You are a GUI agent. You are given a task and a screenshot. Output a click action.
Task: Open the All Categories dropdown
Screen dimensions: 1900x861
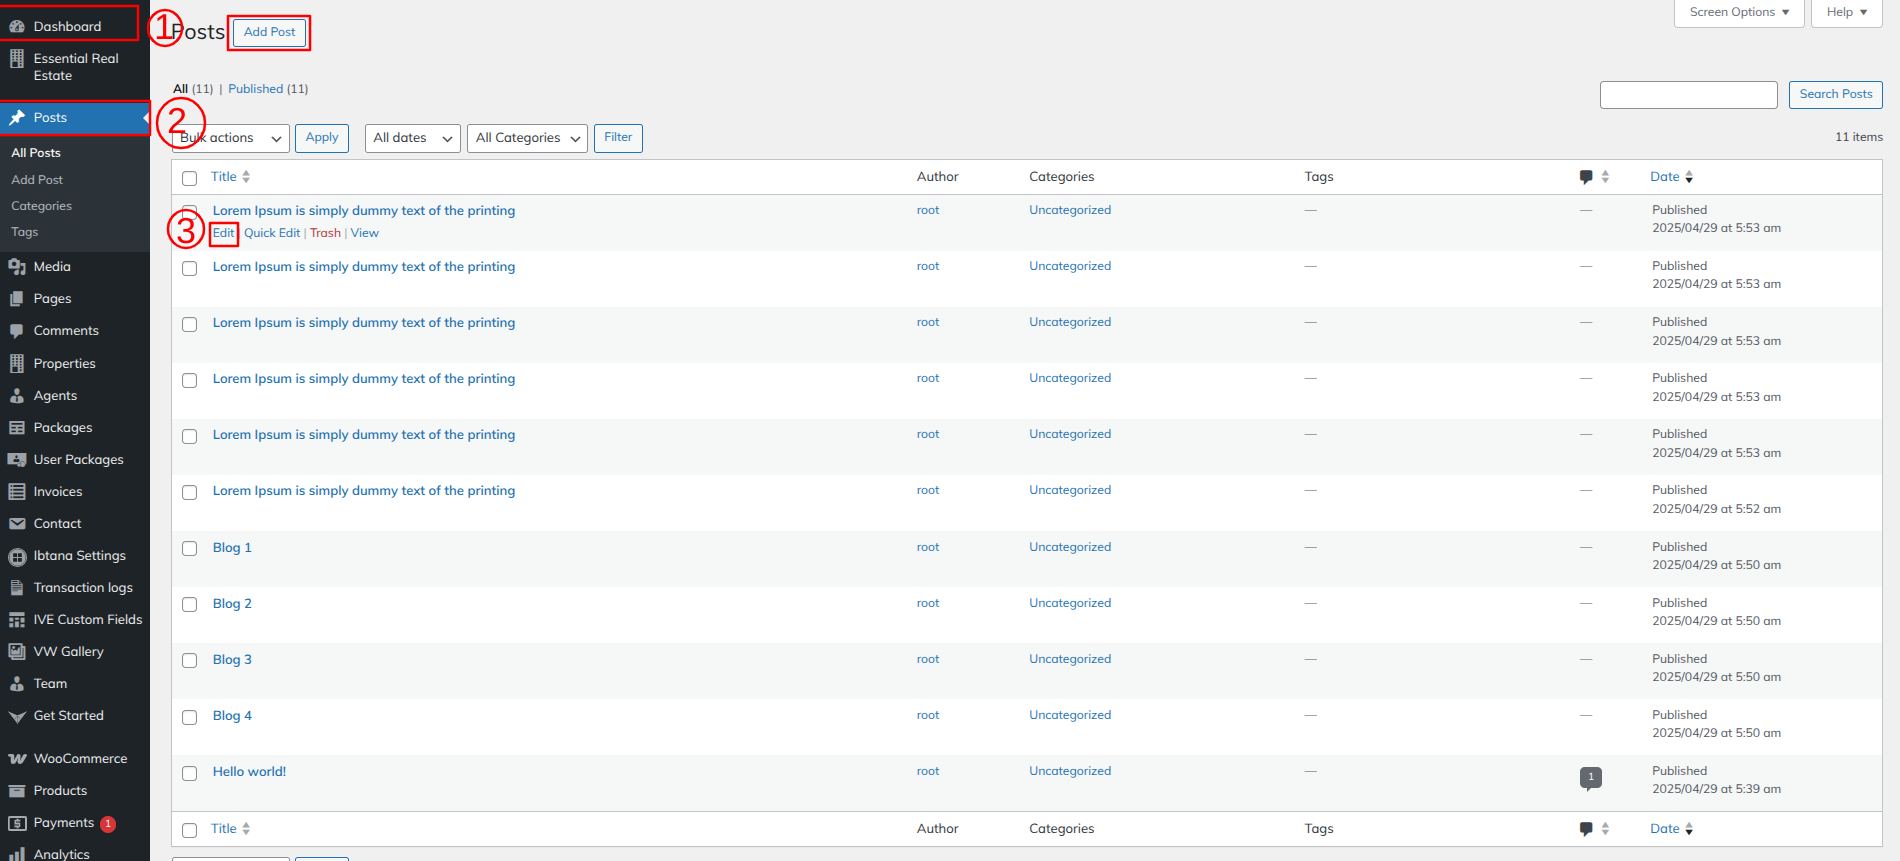pos(527,138)
